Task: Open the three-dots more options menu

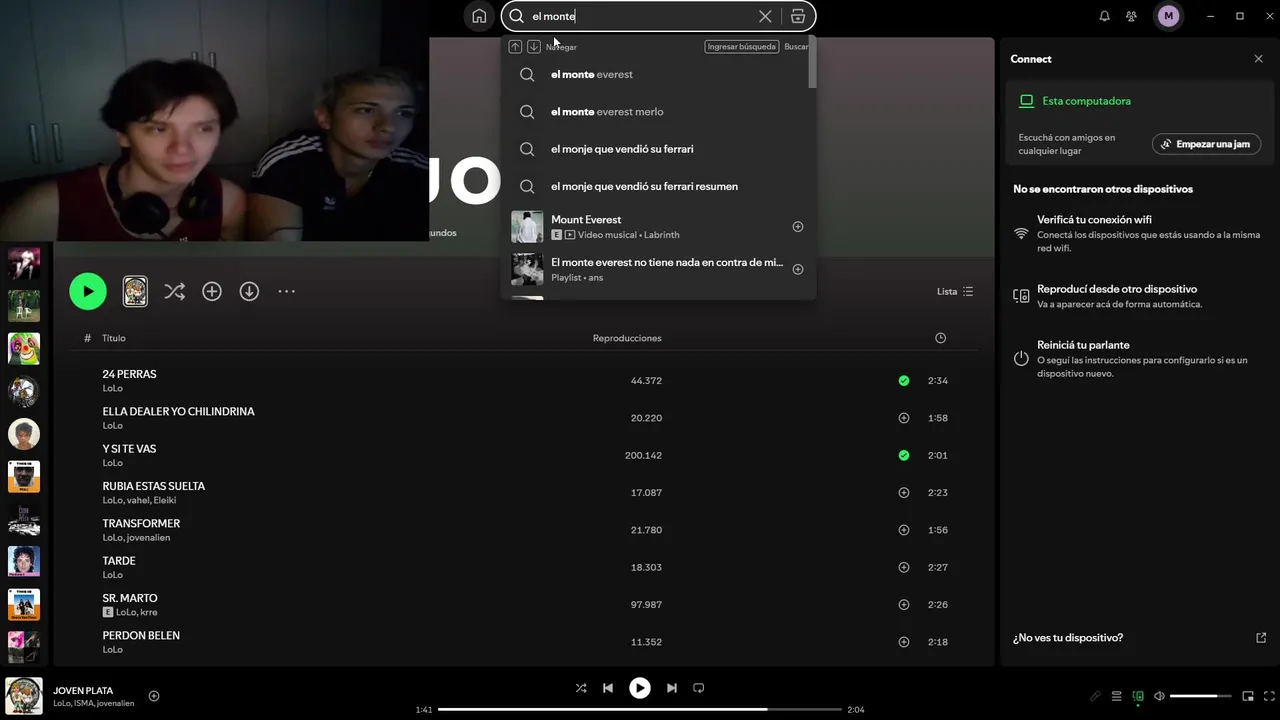Action: (286, 291)
